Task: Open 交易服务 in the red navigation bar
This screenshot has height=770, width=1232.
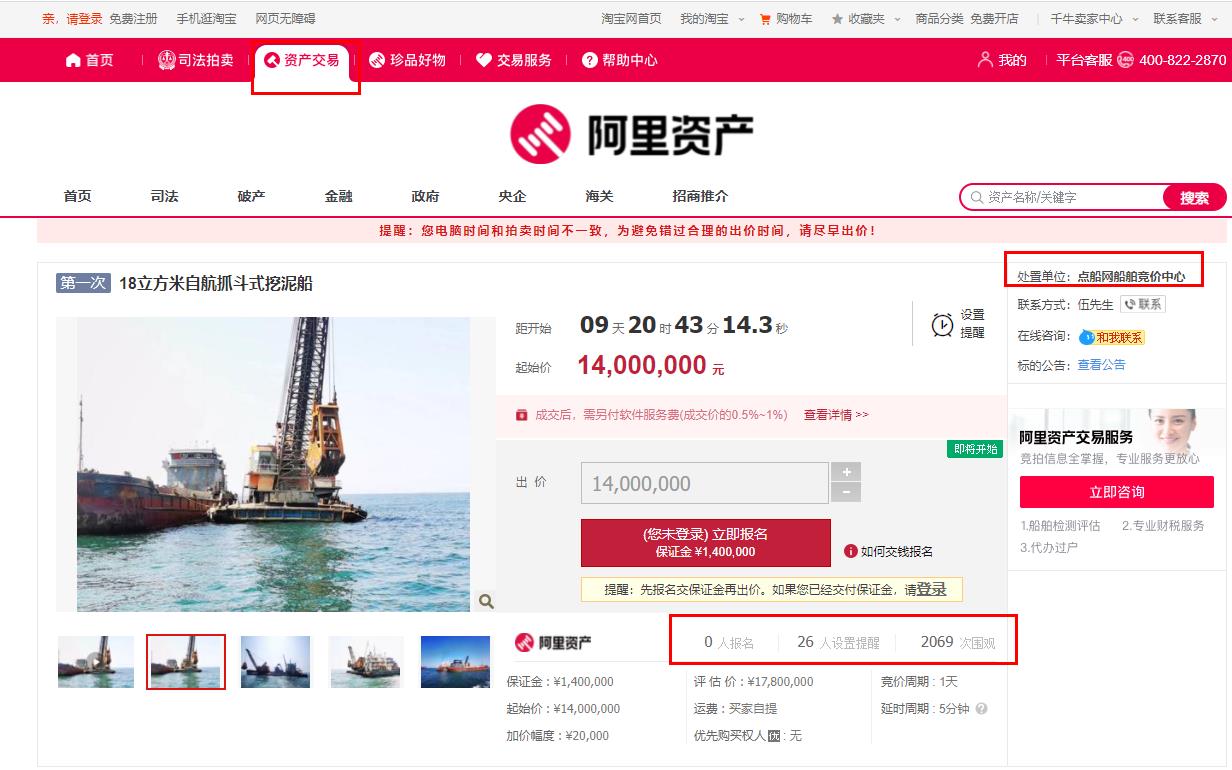Action: [513, 60]
